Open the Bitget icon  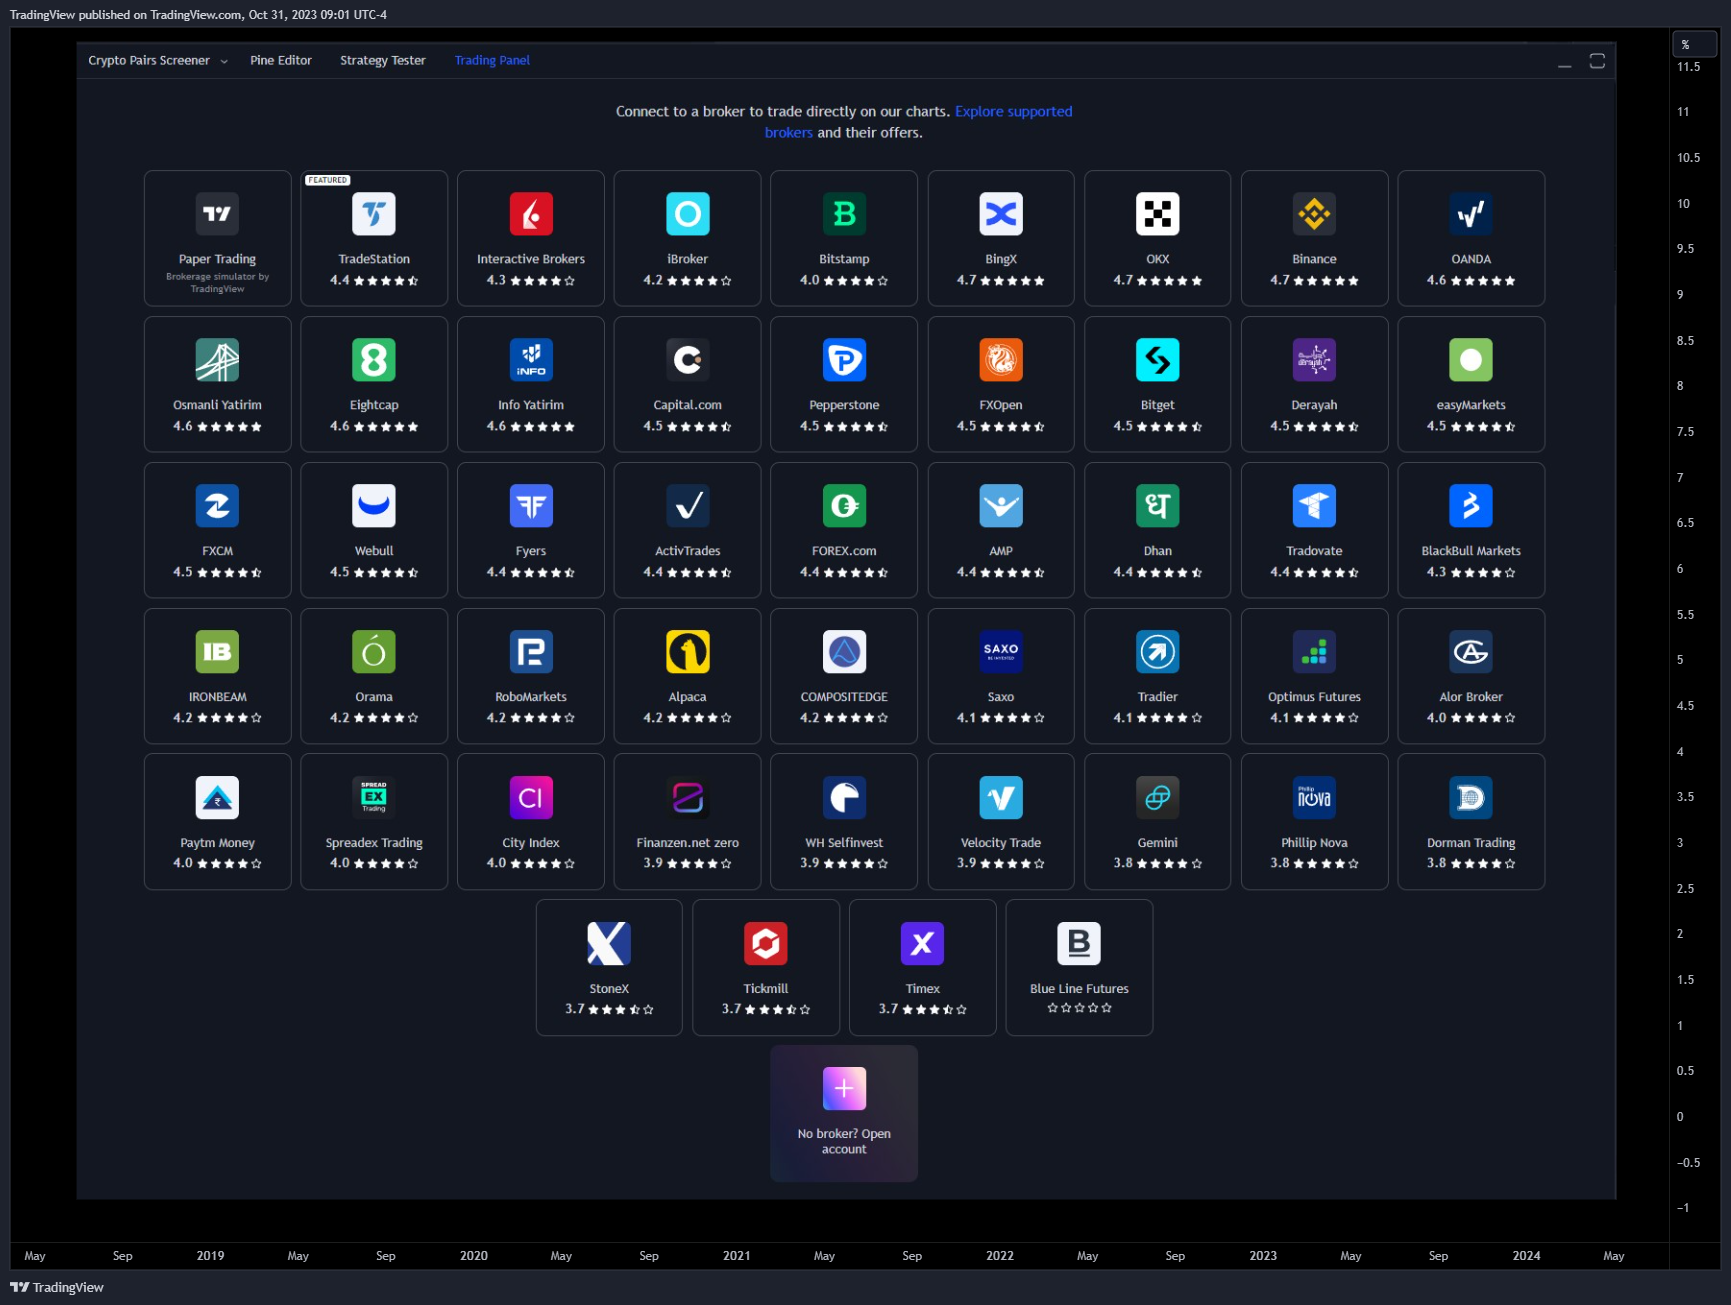point(1158,360)
